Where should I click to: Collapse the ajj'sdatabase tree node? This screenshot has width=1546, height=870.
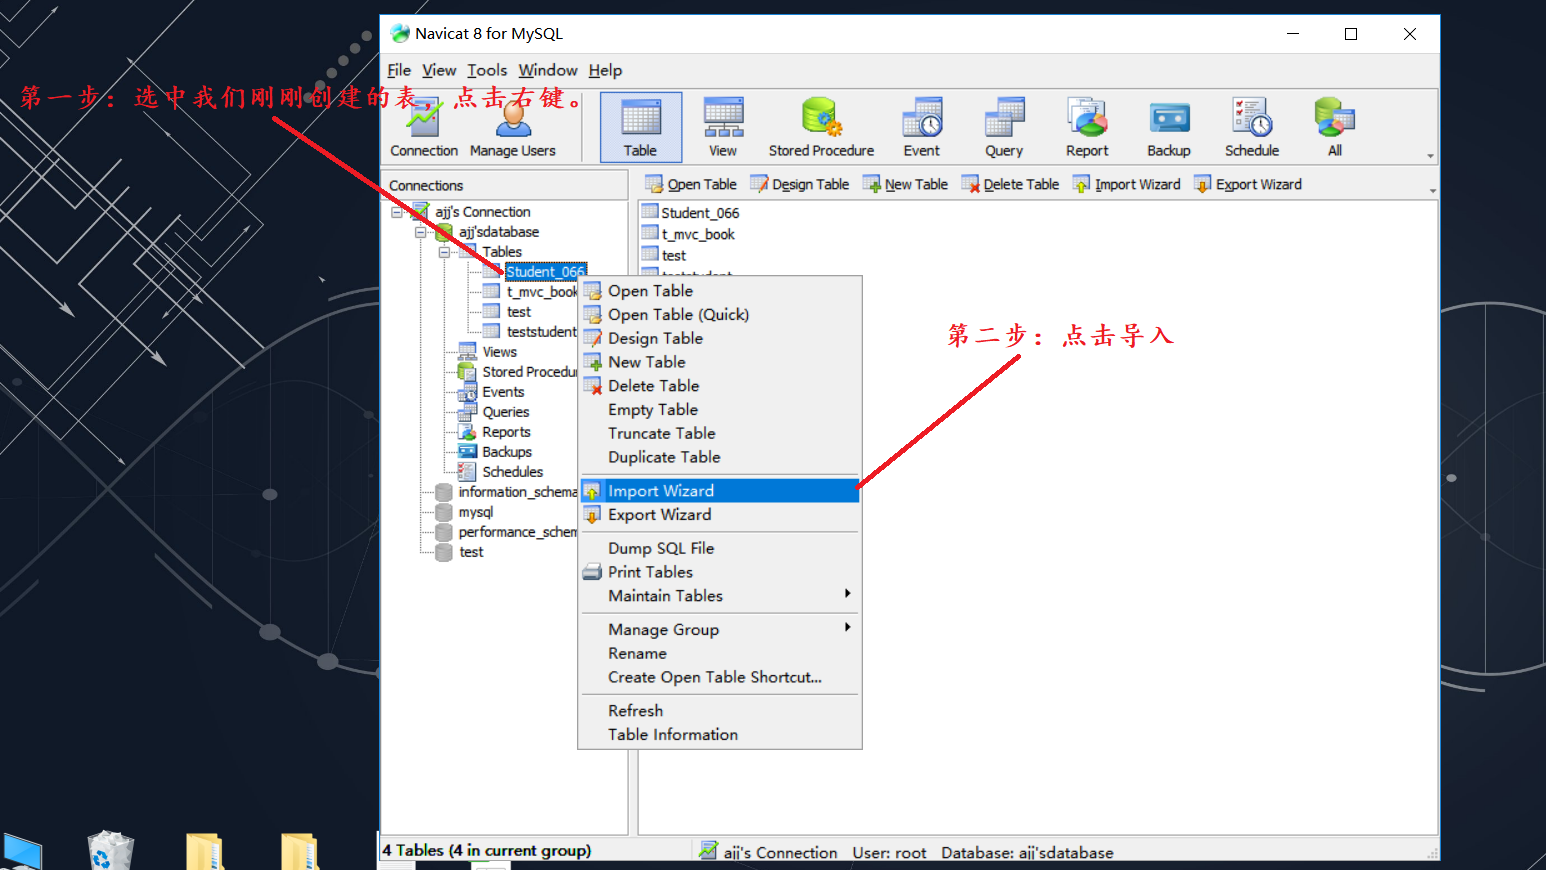coord(421,232)
